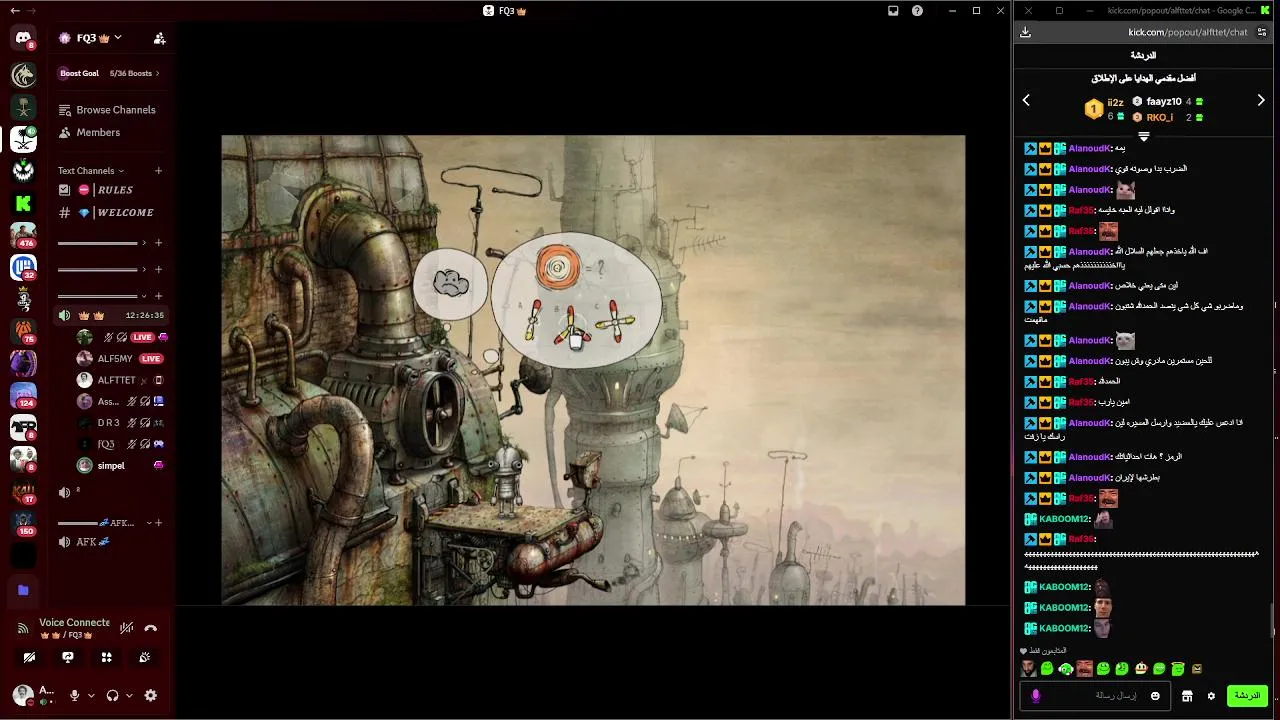Open the WELCOME text channel
This screenshot has height=720, width=1280.
coord(110,213)
